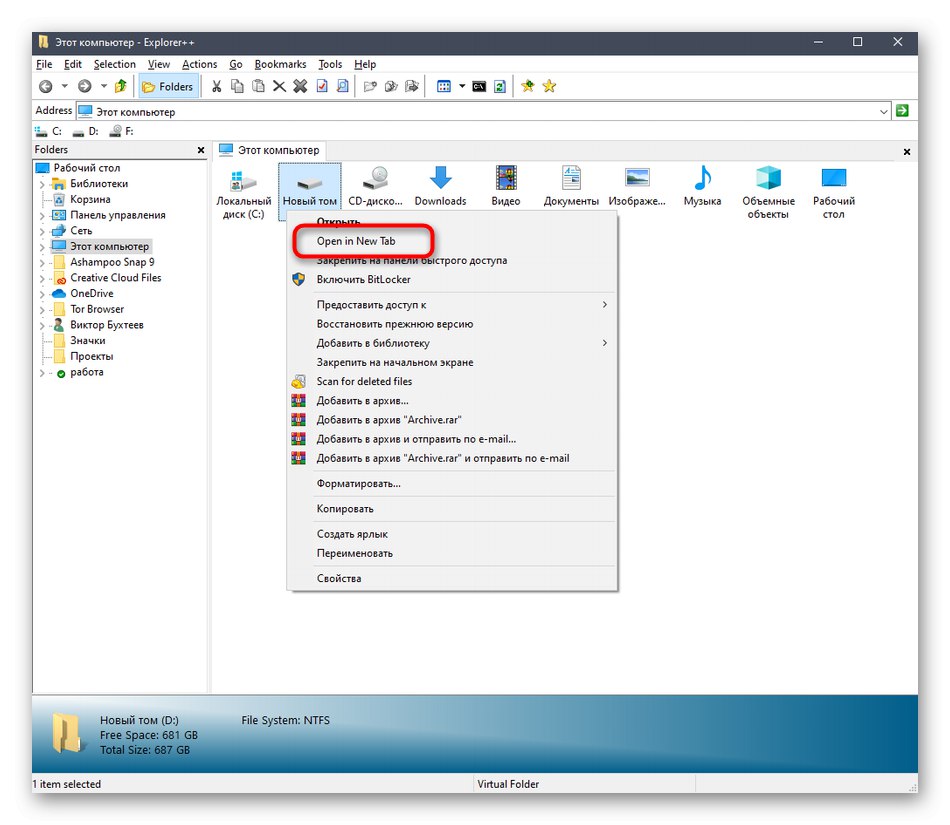Click the Copy toolbar icon
This screenshot has height=825, width=950.
pos(238,87)
